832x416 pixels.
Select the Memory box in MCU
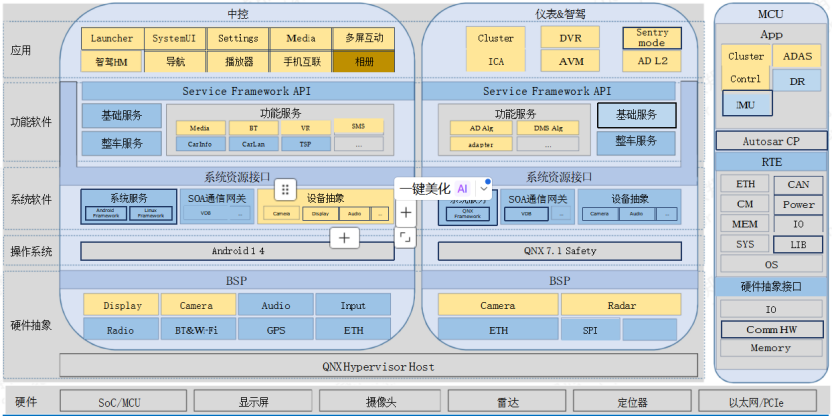[x=771, y=348]
